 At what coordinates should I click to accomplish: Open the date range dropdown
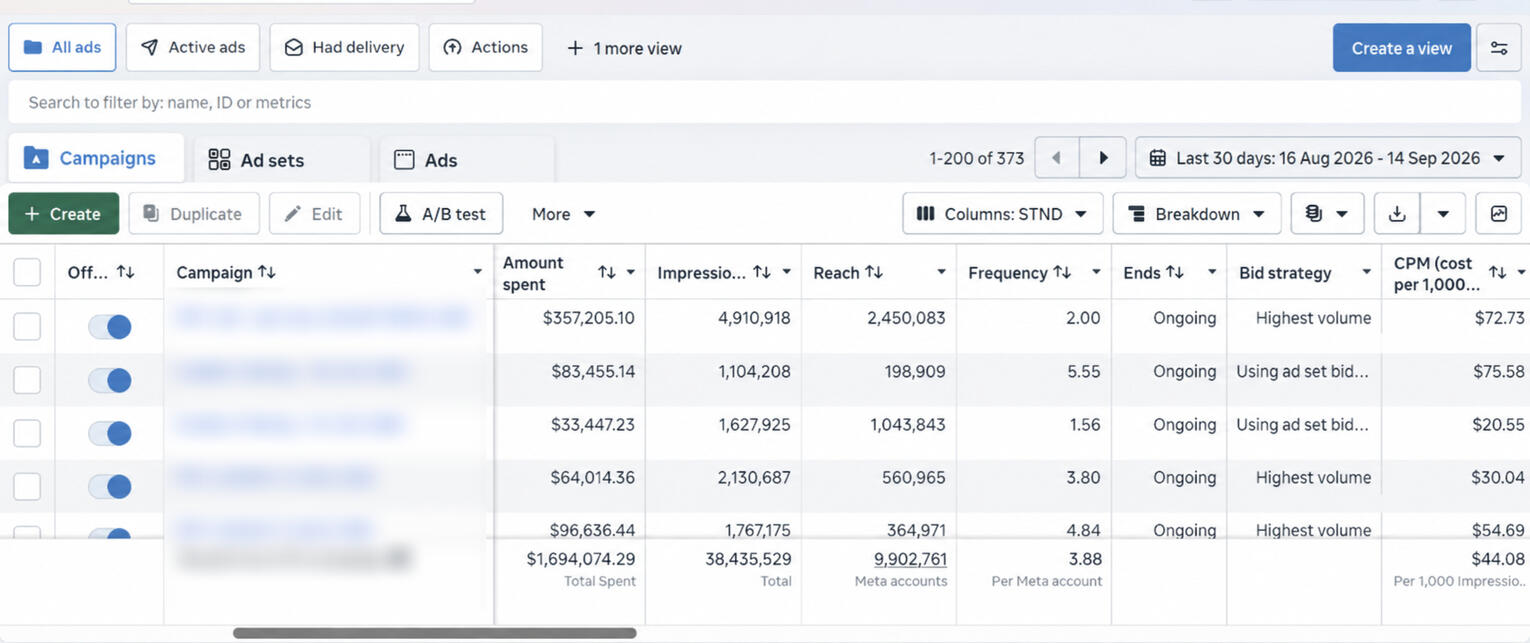[x=1328, y=158]
